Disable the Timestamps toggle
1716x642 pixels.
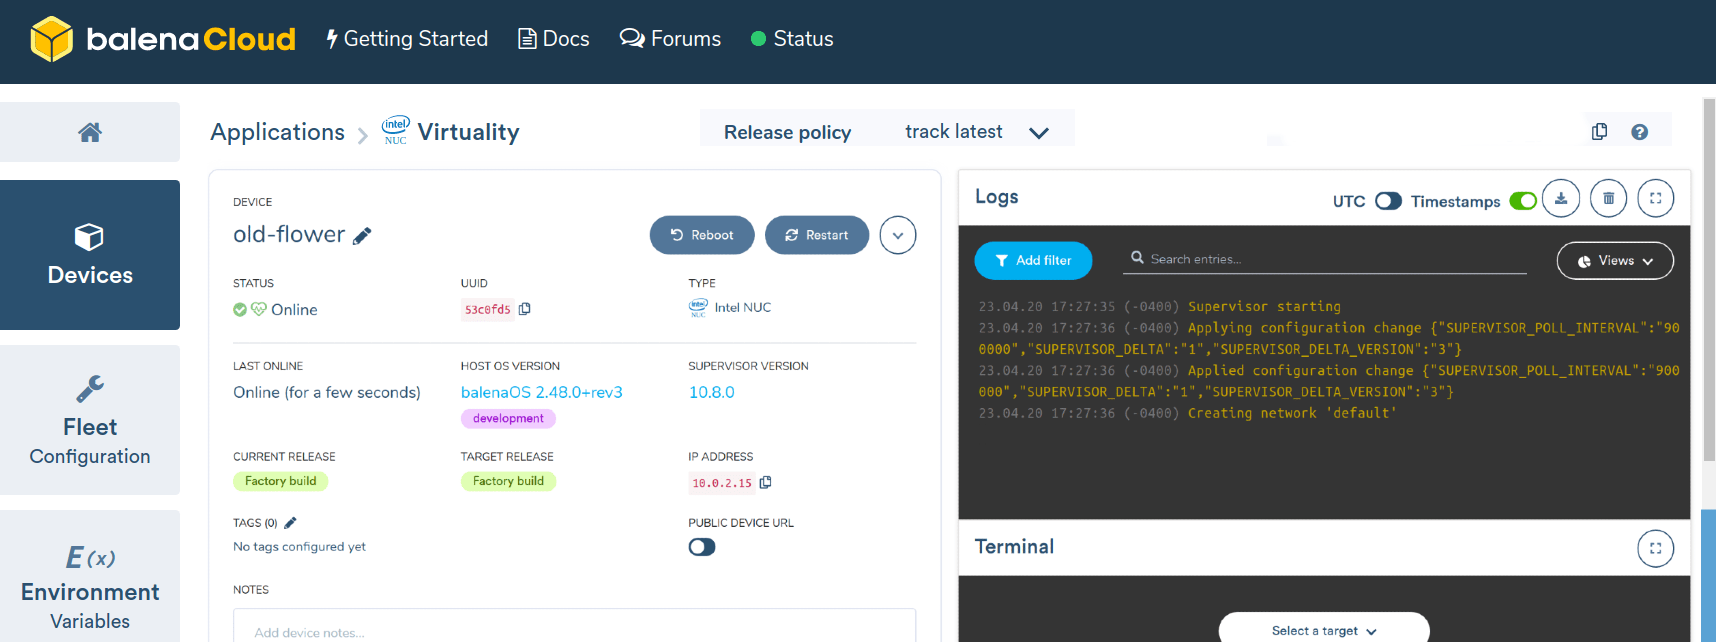[x=1522, y=201]
